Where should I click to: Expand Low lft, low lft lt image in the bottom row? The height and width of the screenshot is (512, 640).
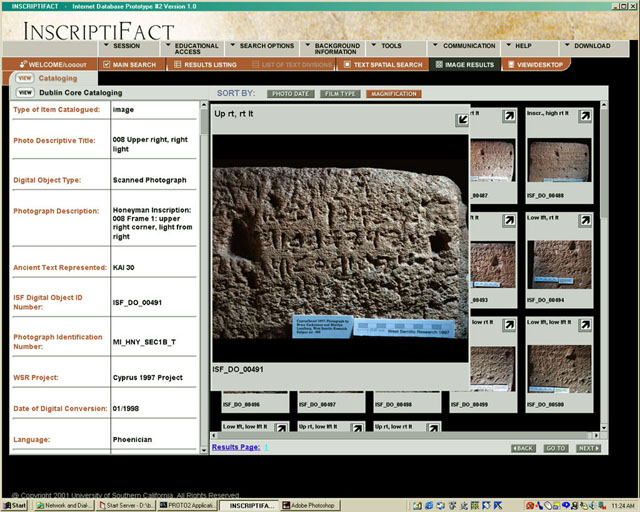(282, 427)
